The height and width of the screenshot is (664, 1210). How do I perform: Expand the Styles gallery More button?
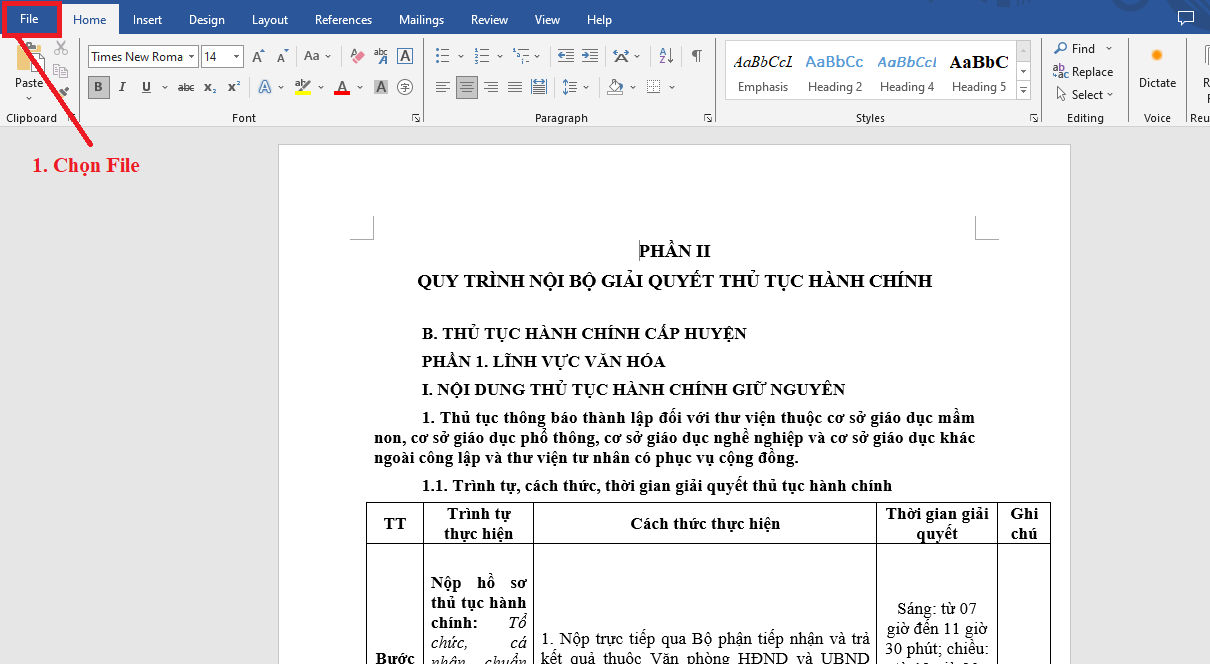click(1023, 90)
